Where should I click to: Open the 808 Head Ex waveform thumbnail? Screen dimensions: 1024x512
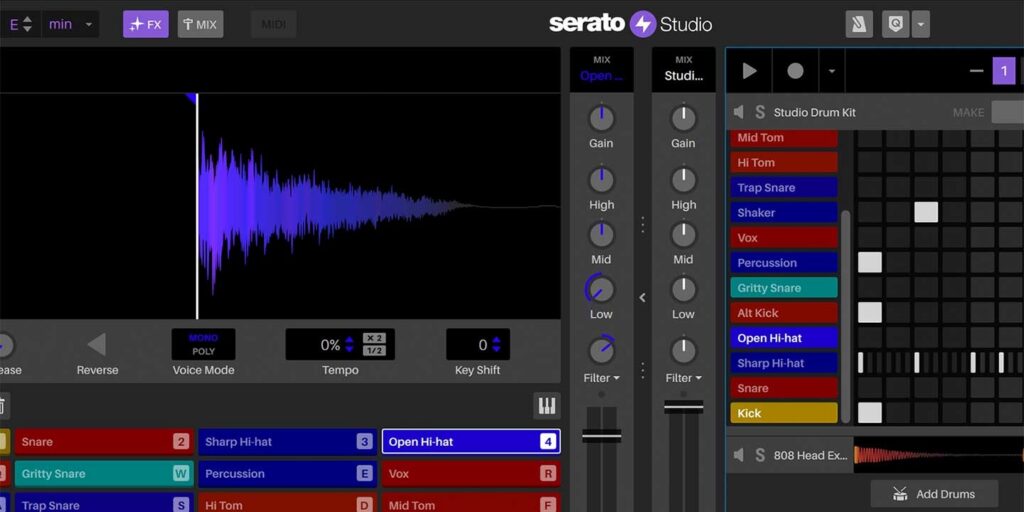(938, 455)
